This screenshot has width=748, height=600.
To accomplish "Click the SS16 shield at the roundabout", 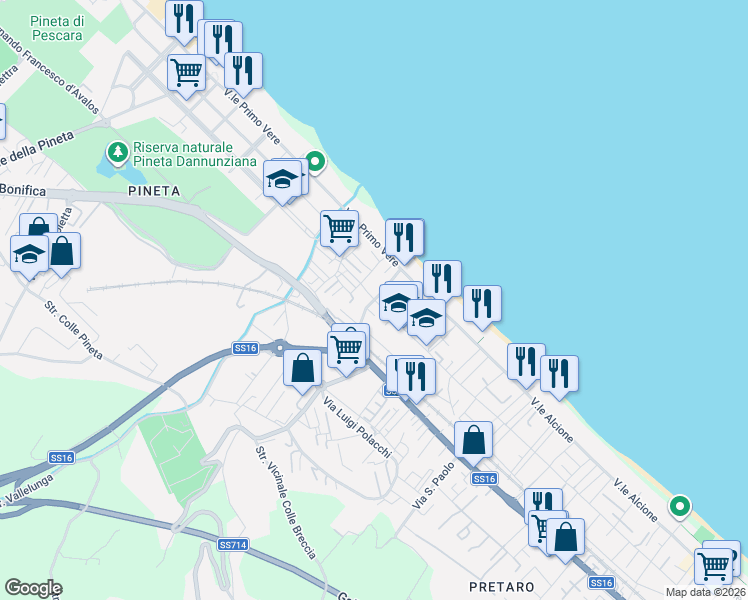I will 246,348.
